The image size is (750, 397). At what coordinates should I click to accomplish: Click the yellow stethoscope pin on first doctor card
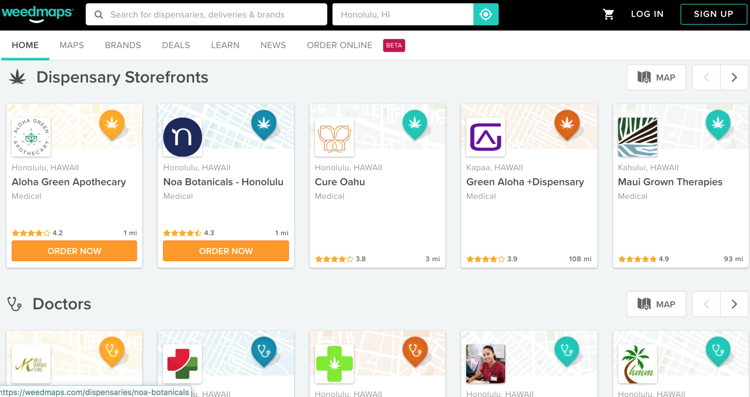(x=112, y=352)
